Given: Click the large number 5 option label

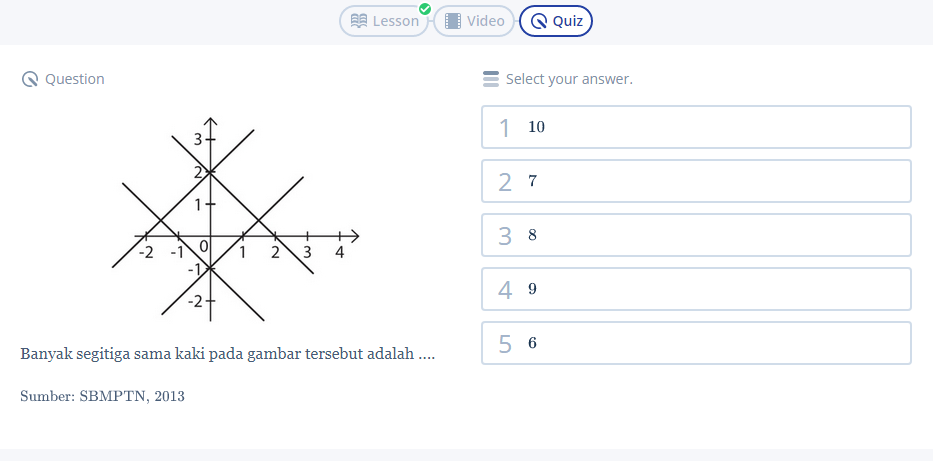Looking at the screenshot, I should pyautogui.click(x=505, y=344).
